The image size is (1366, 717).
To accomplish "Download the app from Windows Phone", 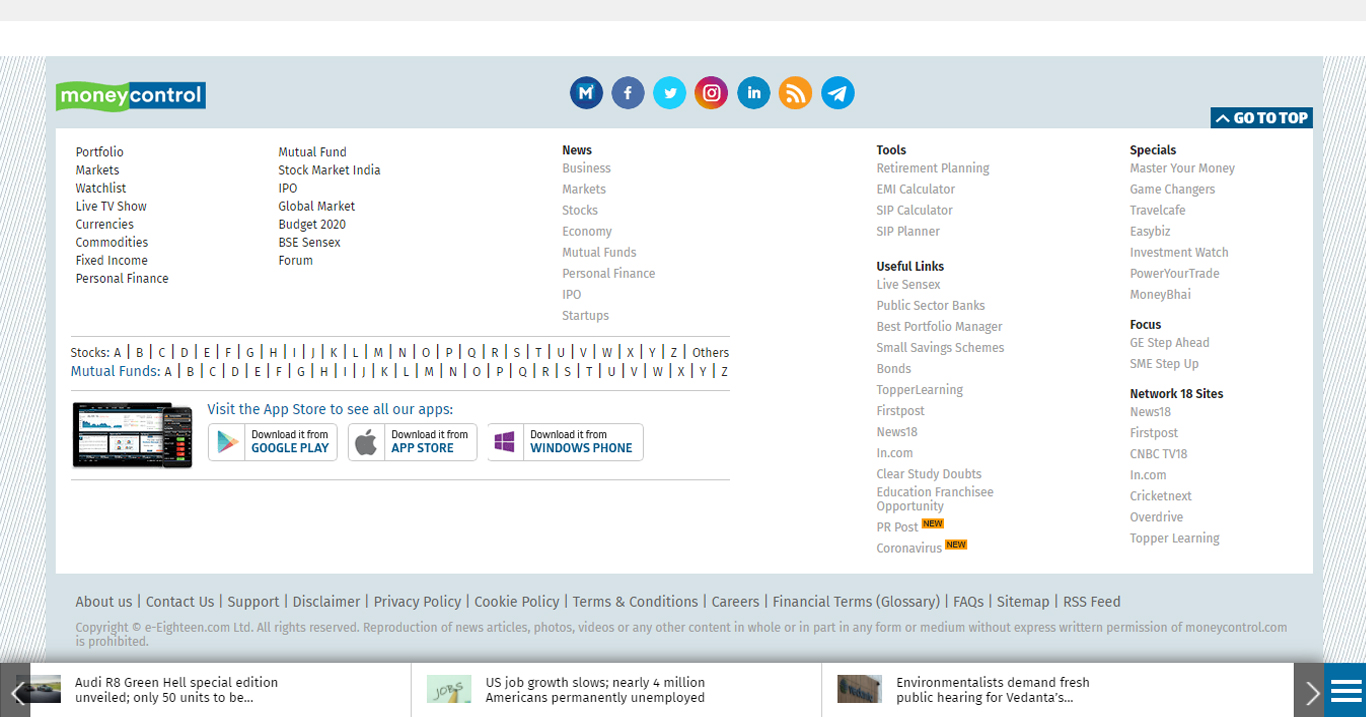I will point(565,442).
